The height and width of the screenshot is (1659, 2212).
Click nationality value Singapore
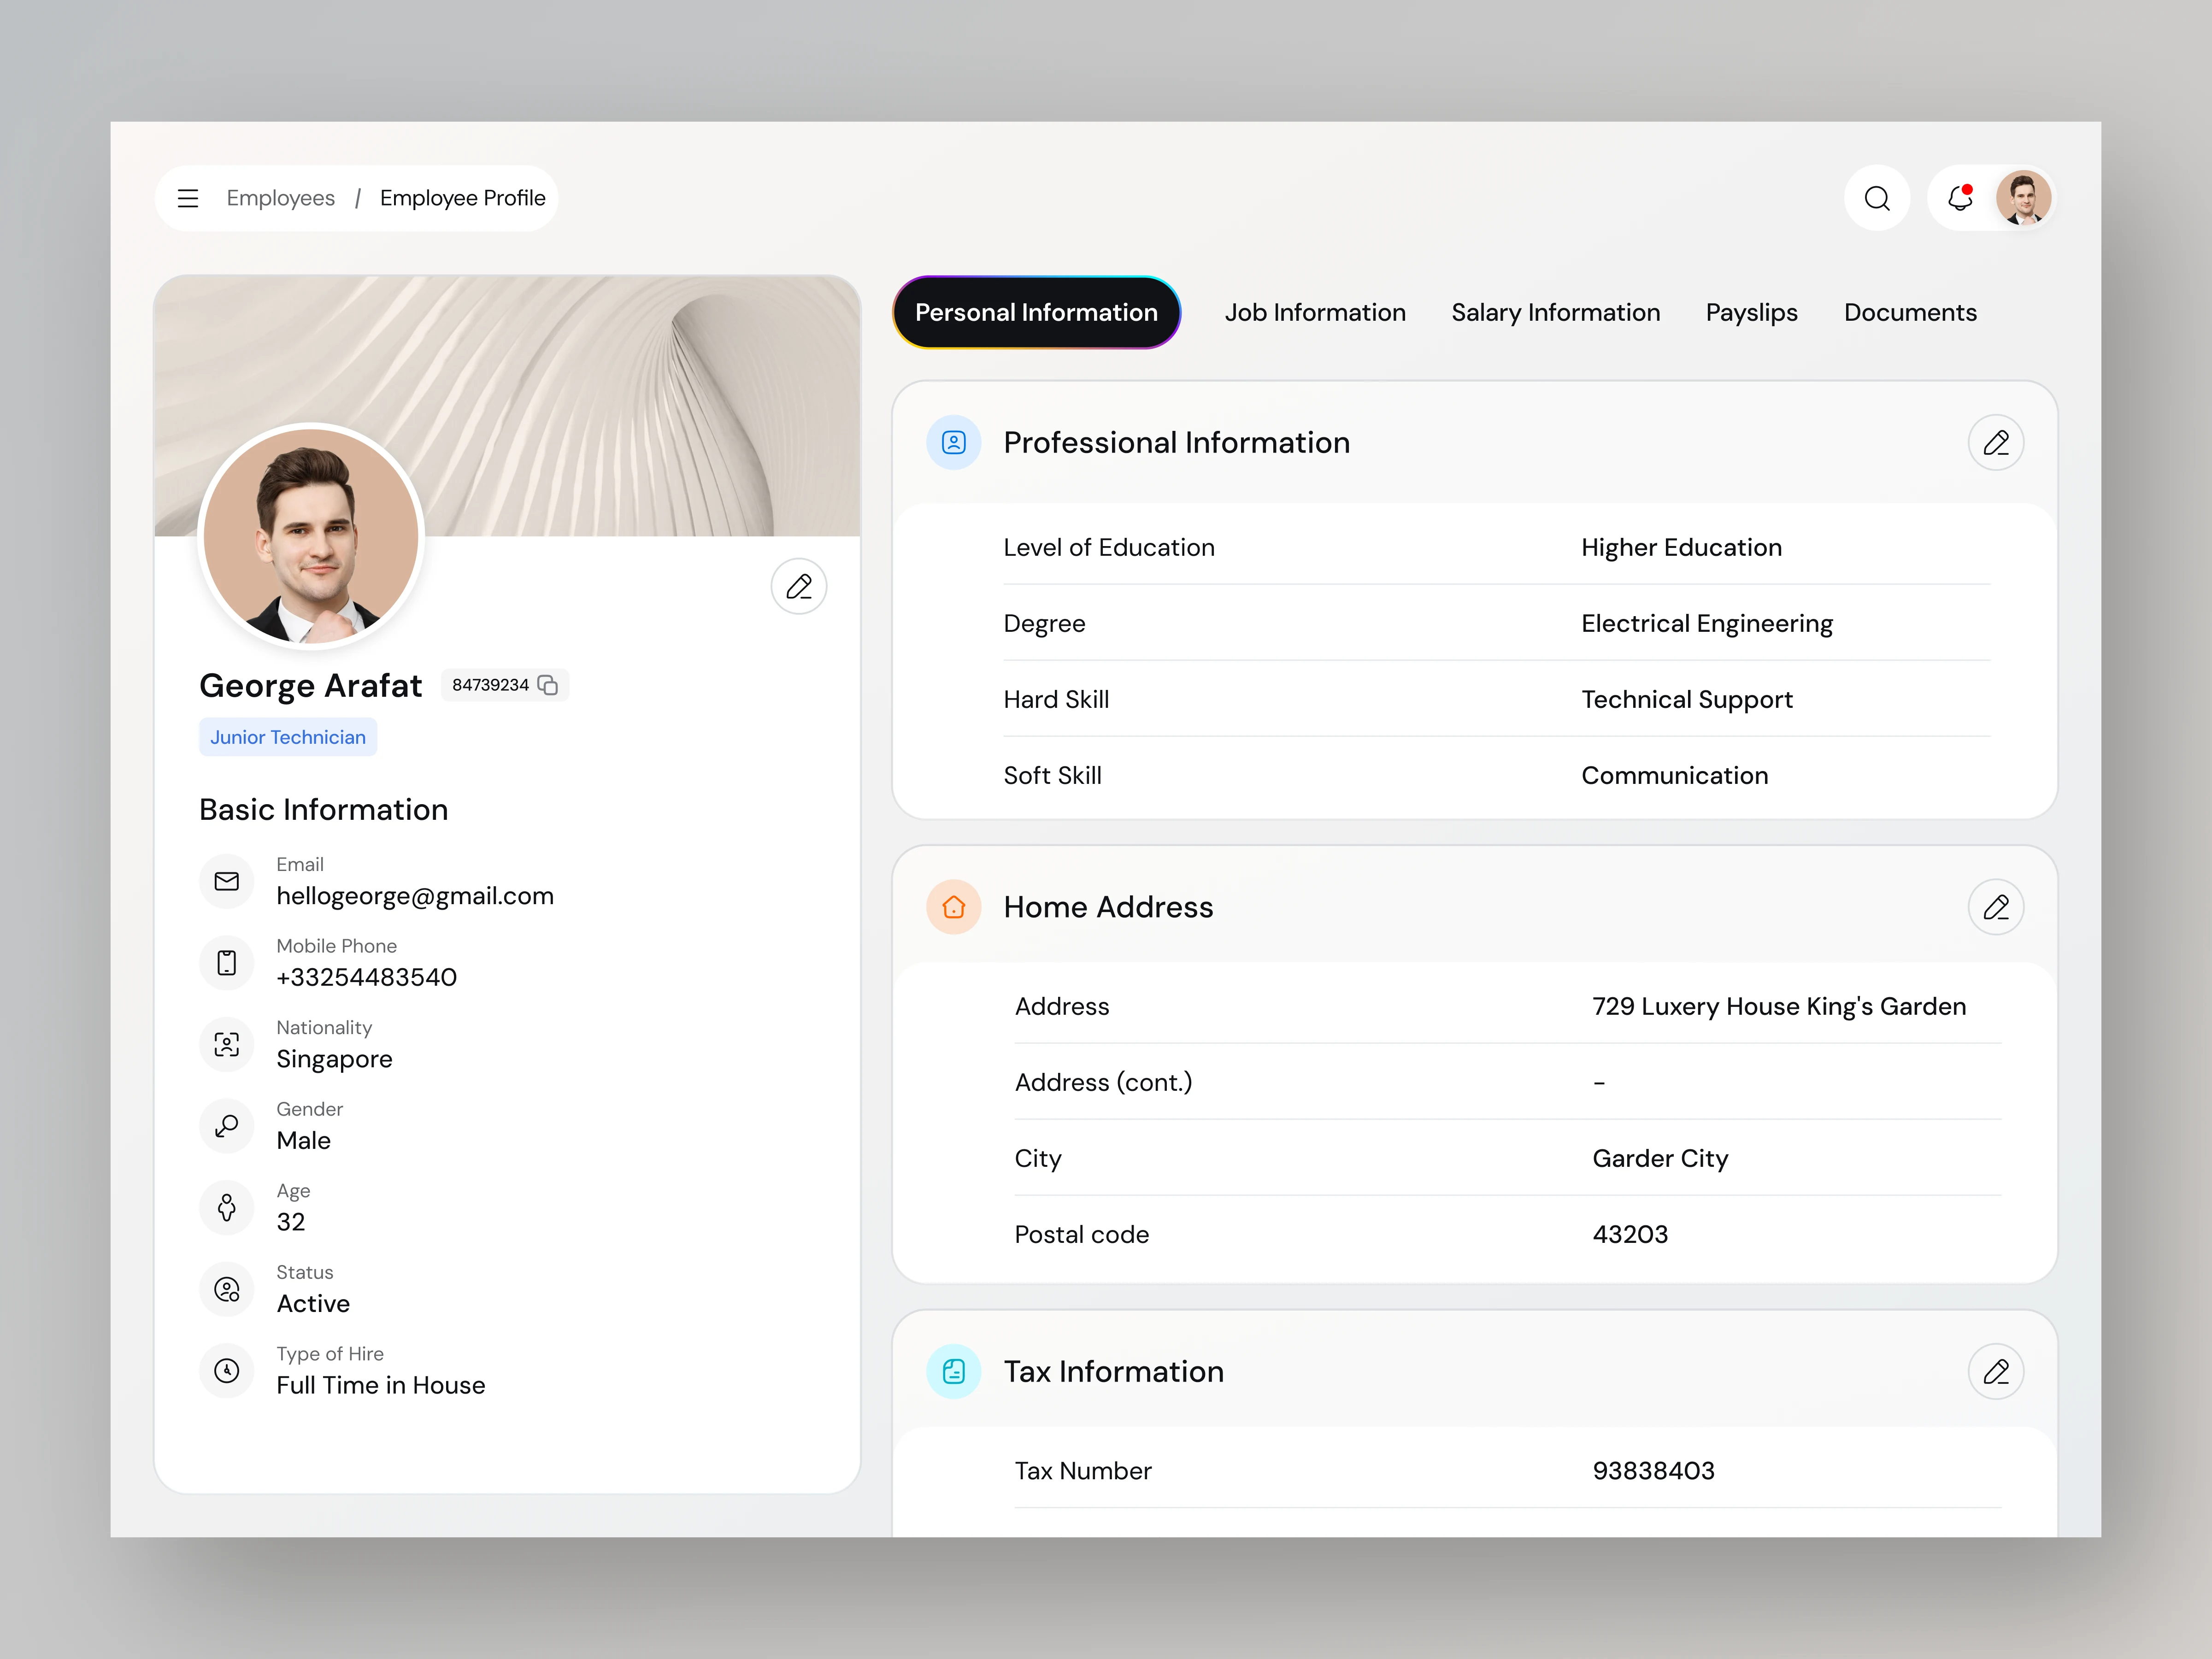pos(335,1059)
